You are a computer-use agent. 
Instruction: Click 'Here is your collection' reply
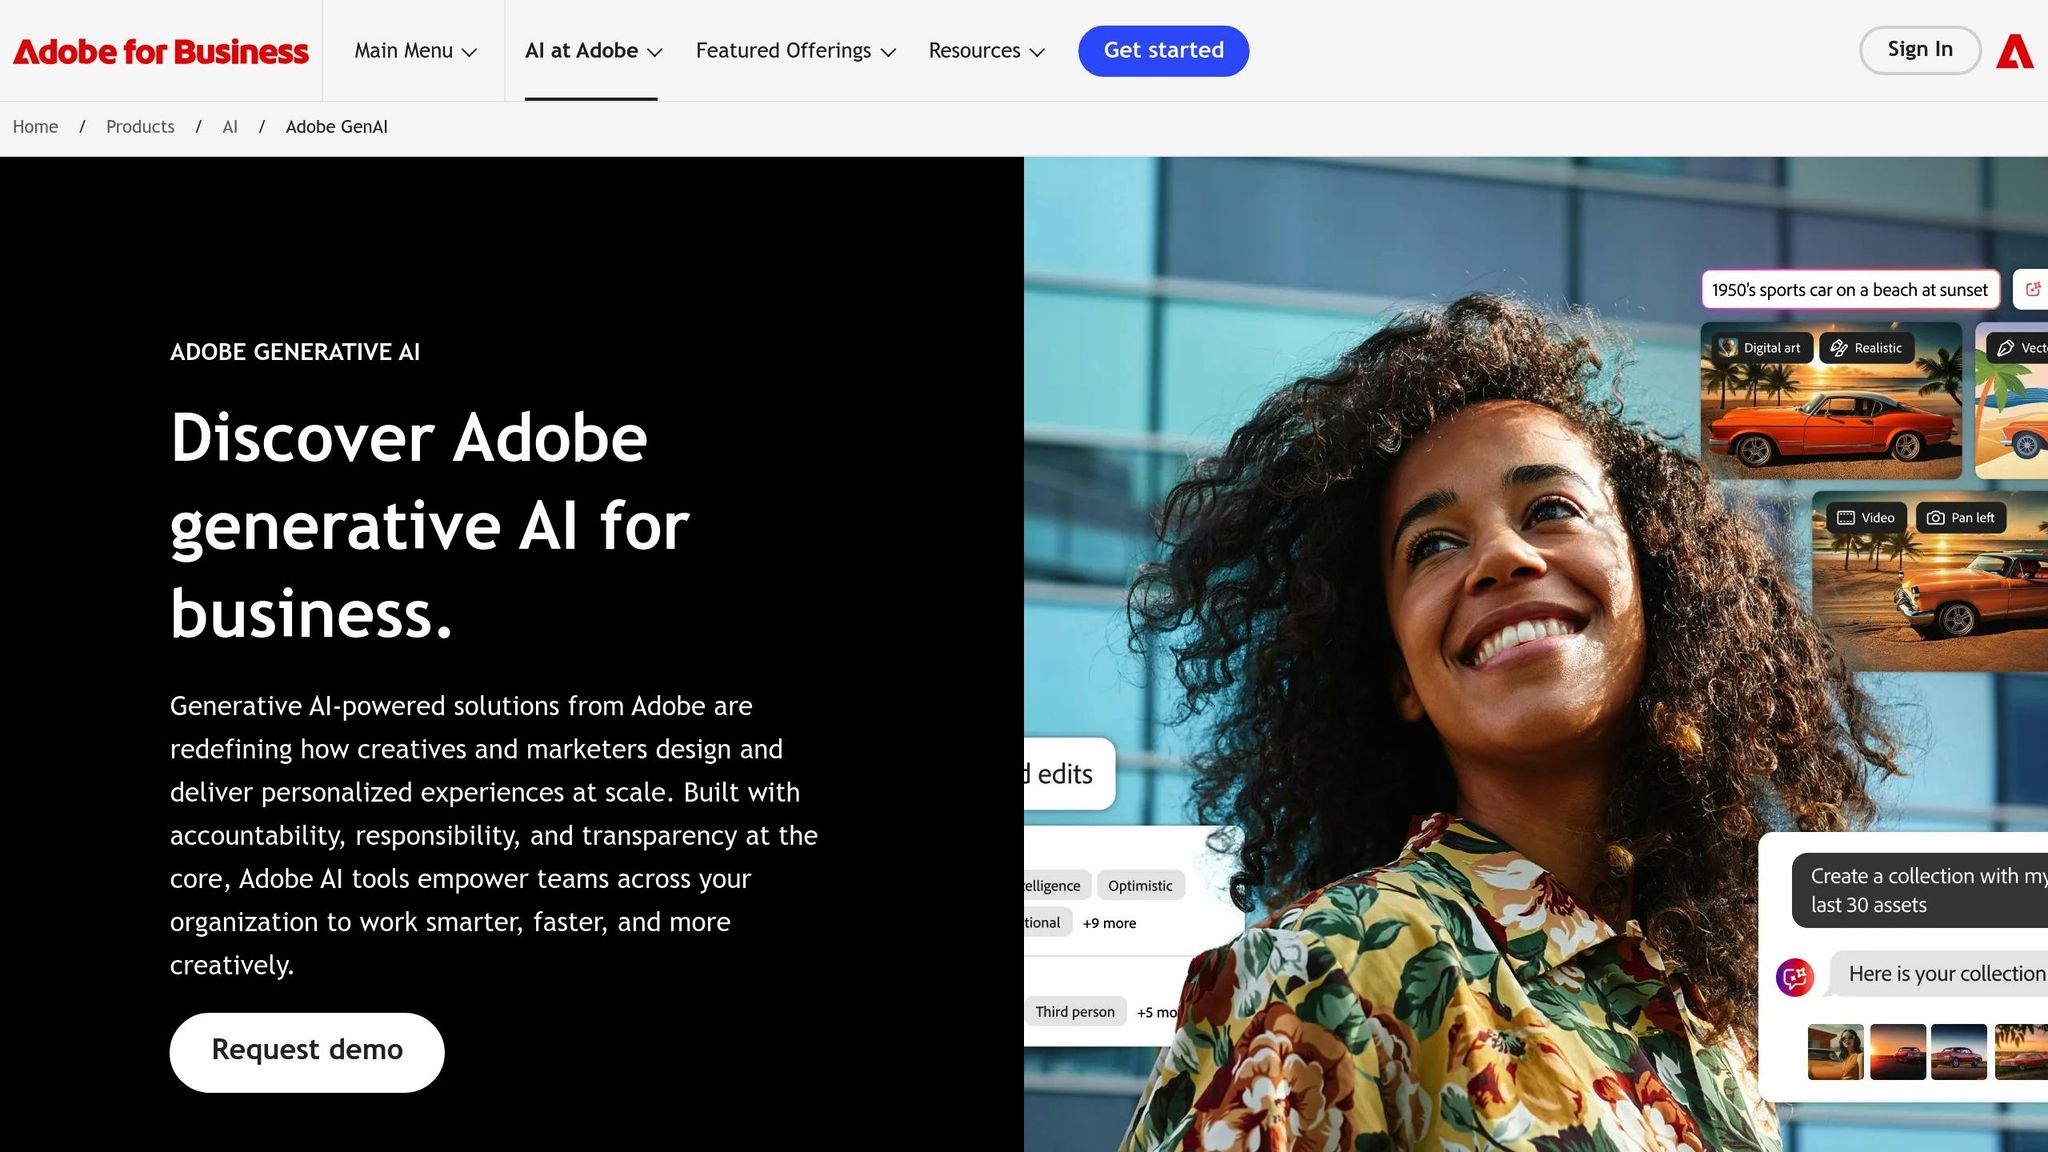pyautogui.click(x=1939, y=974)
